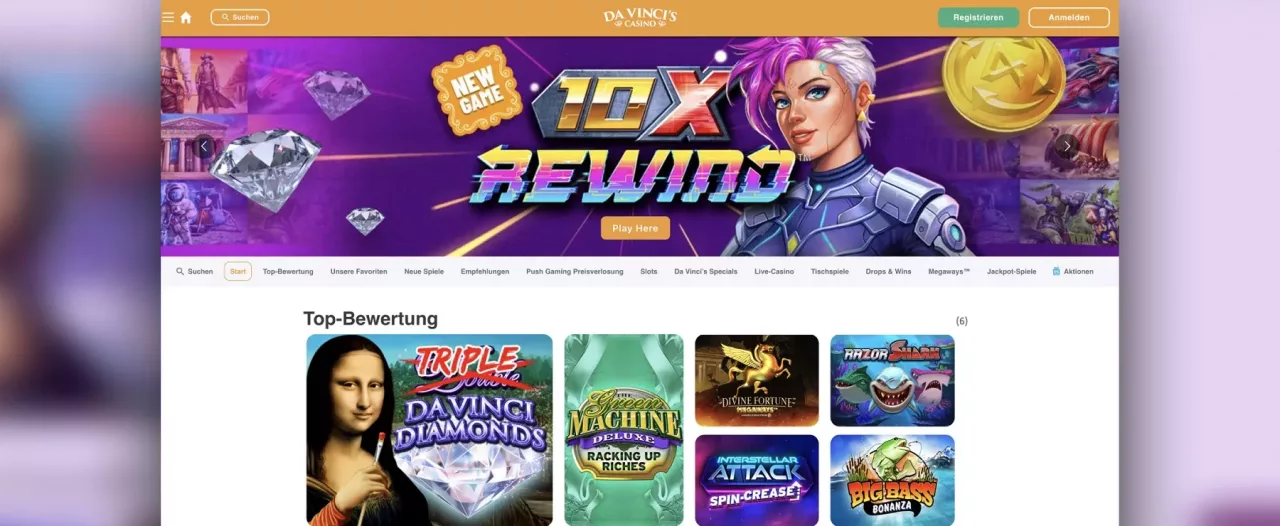Show previous banner with left arrow
This screenshot has height=526, width=1280.
204,146
